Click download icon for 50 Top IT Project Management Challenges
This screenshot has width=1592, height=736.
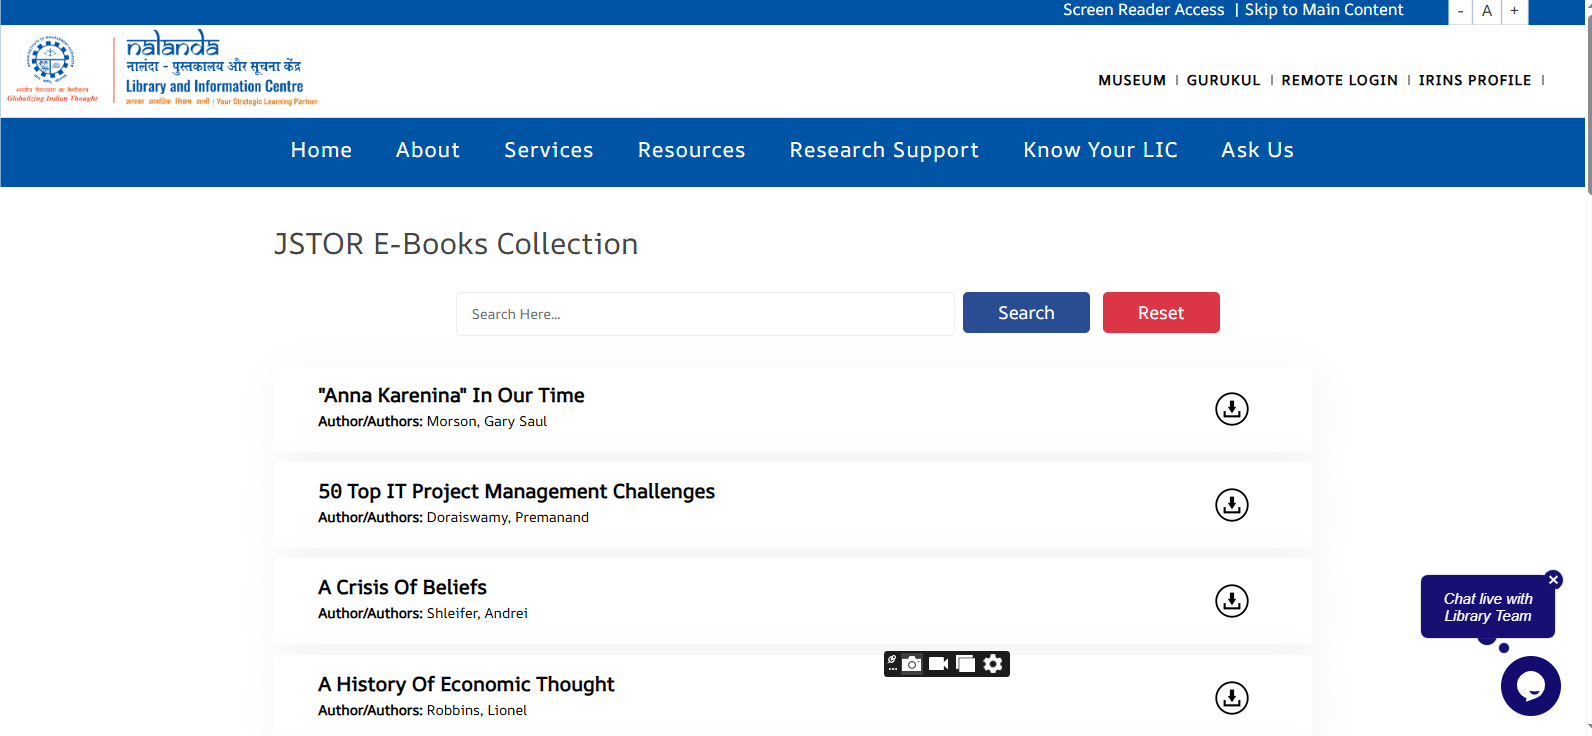1231,505
